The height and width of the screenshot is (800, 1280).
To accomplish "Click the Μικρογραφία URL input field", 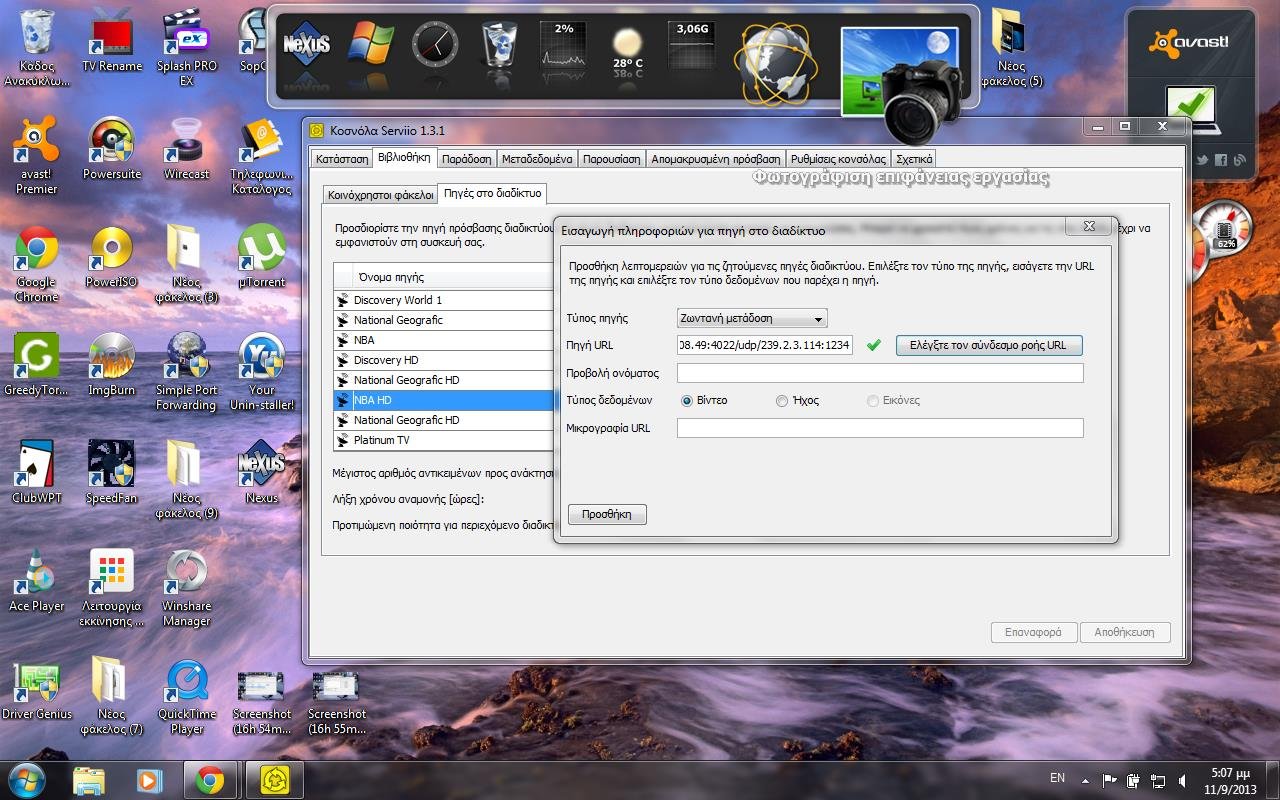I will click(880, 428).
